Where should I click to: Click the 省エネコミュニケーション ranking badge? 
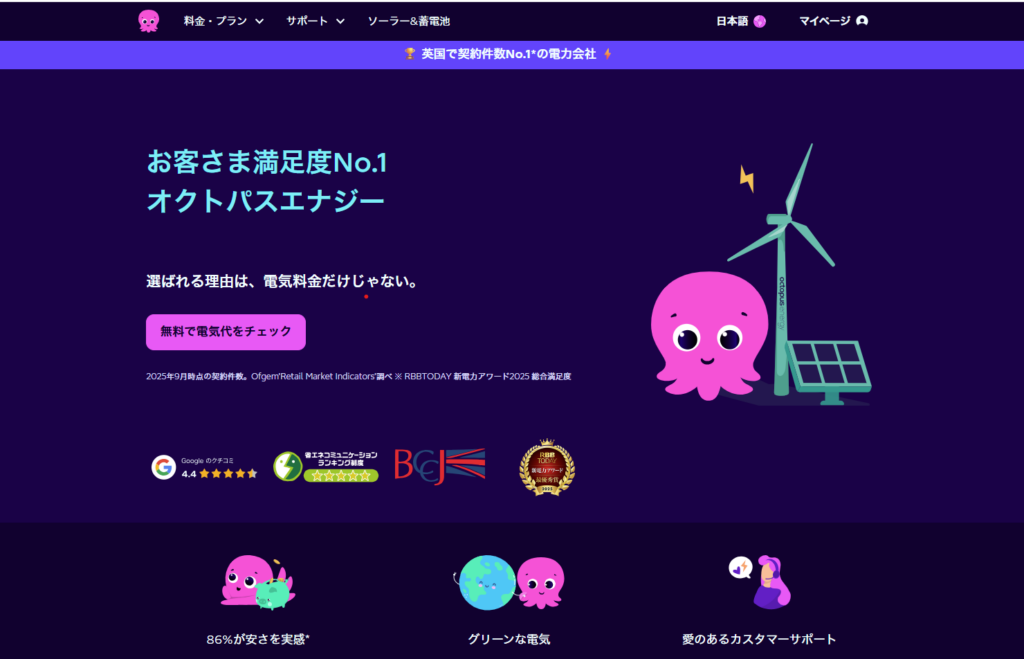click(325, 466)
